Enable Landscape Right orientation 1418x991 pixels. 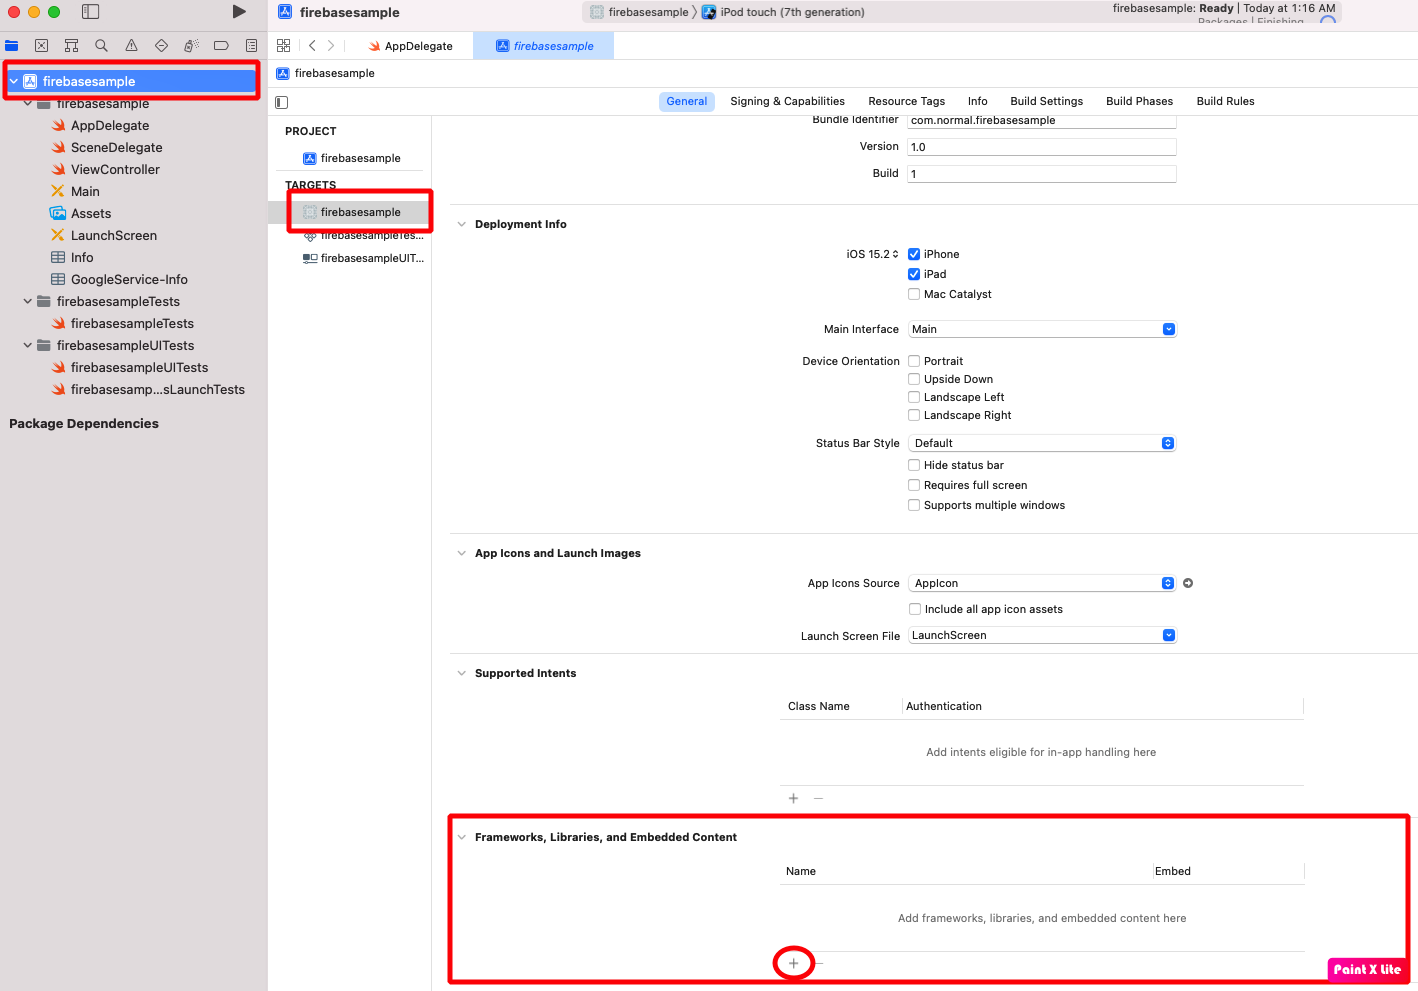pyautogui.click(x=914, y=415)
